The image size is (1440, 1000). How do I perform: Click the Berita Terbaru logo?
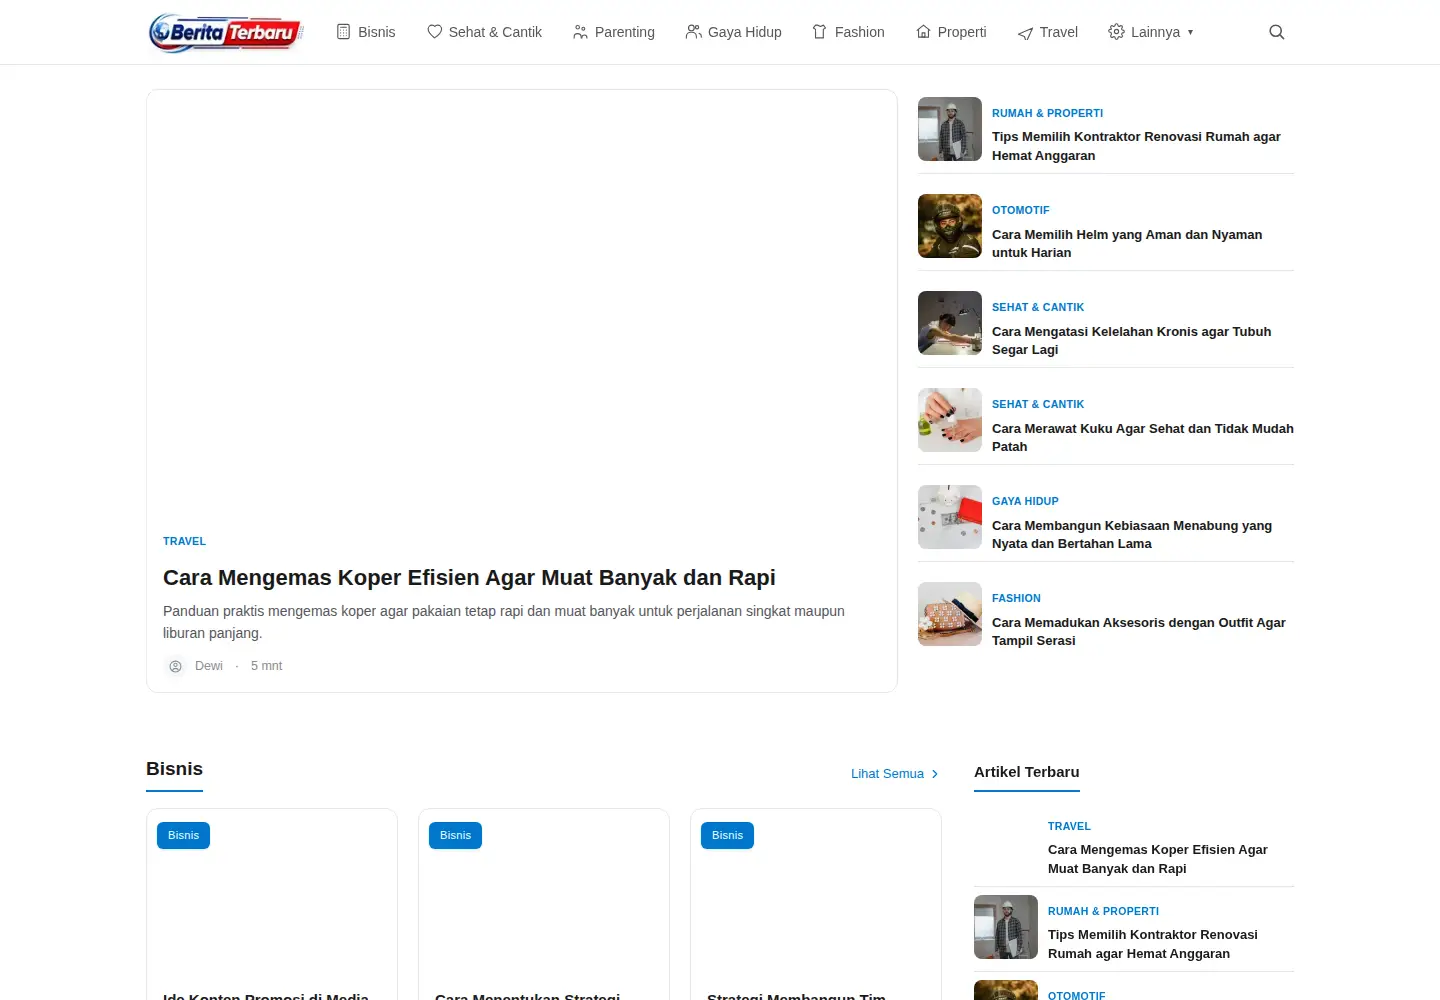(x=226, y=32)
